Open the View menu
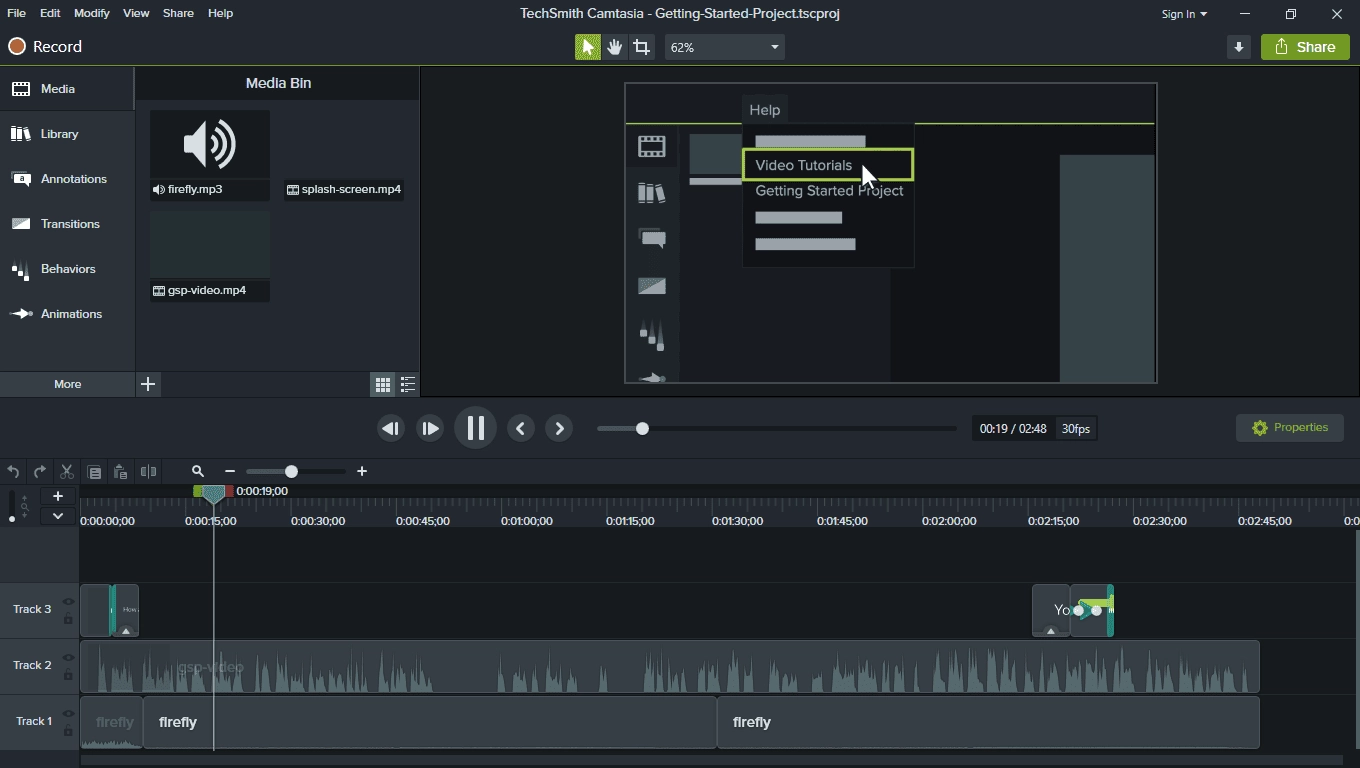This screenshot has width=1360, height=768. click(x=136, y=13)
